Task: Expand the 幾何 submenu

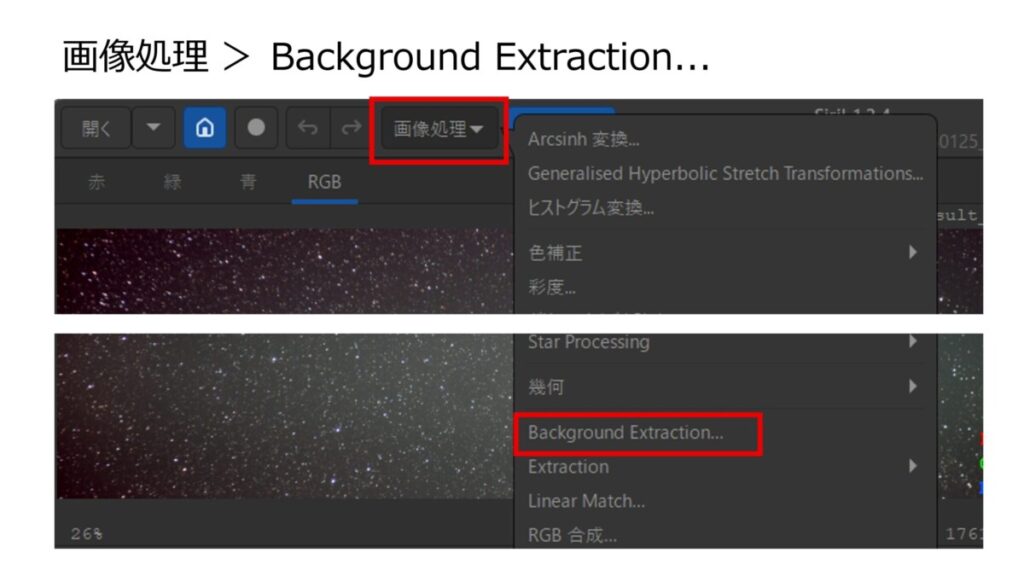Action: (x=725, y=387)
